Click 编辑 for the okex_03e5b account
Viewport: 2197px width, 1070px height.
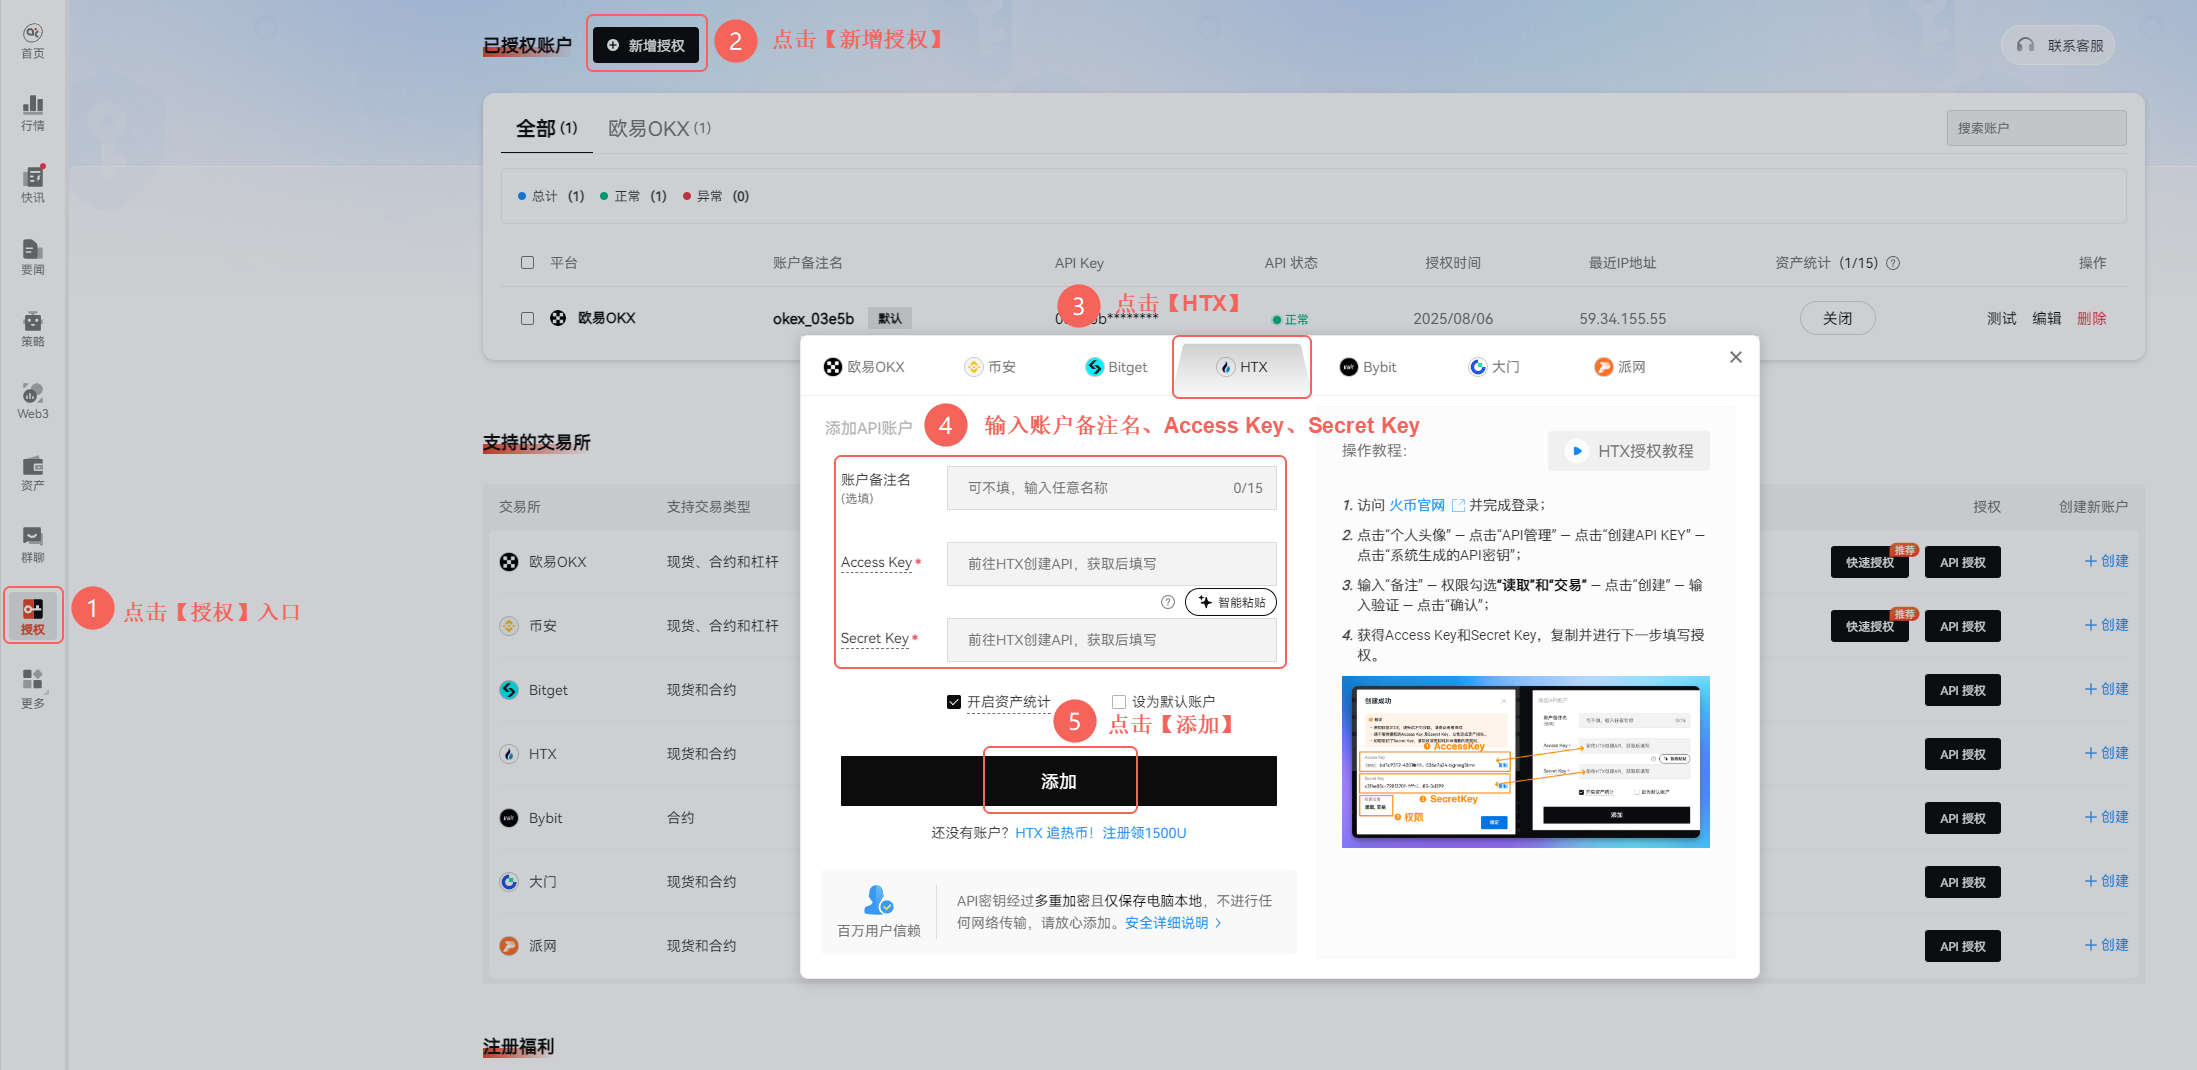click(x=2046, y=318)
